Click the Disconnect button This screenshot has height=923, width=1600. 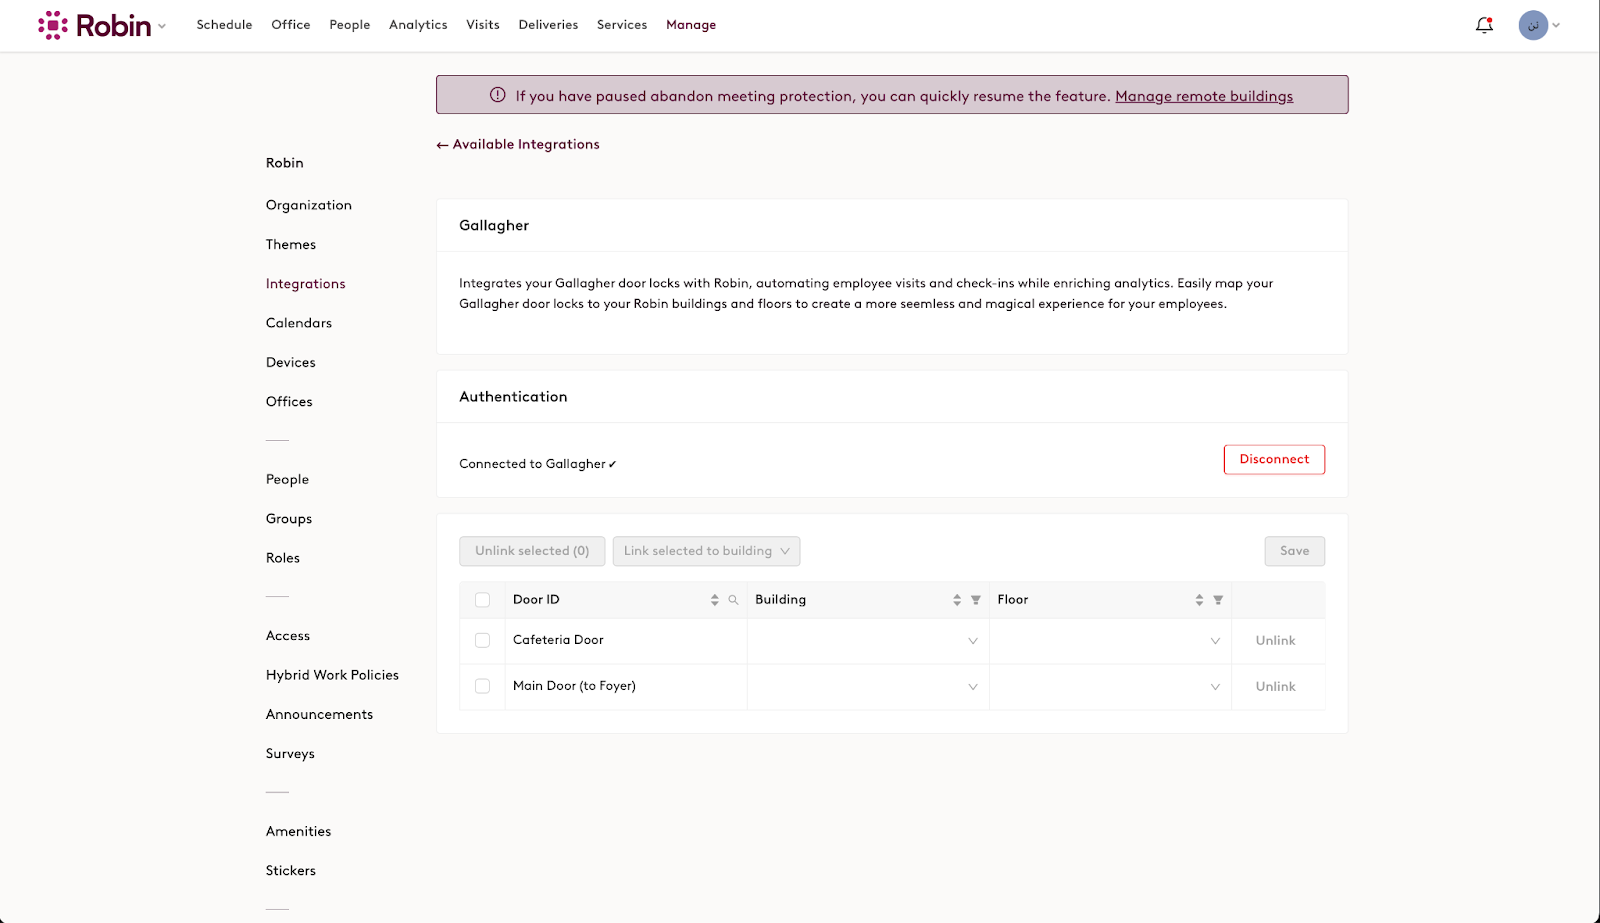click(x=1274, y=459)
